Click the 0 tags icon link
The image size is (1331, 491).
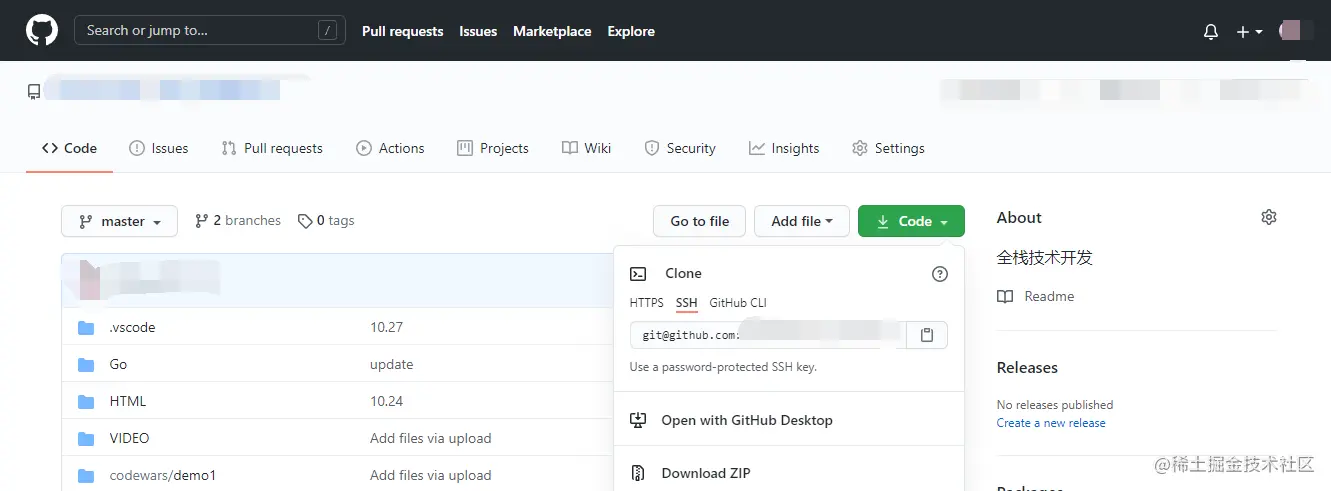(x=326, y=221)
